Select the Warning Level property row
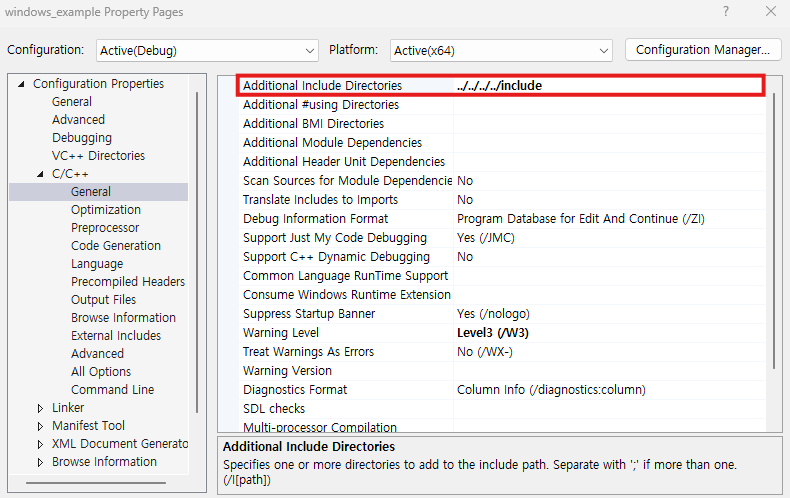The image size is (790, 498). [x=281, y=333]
